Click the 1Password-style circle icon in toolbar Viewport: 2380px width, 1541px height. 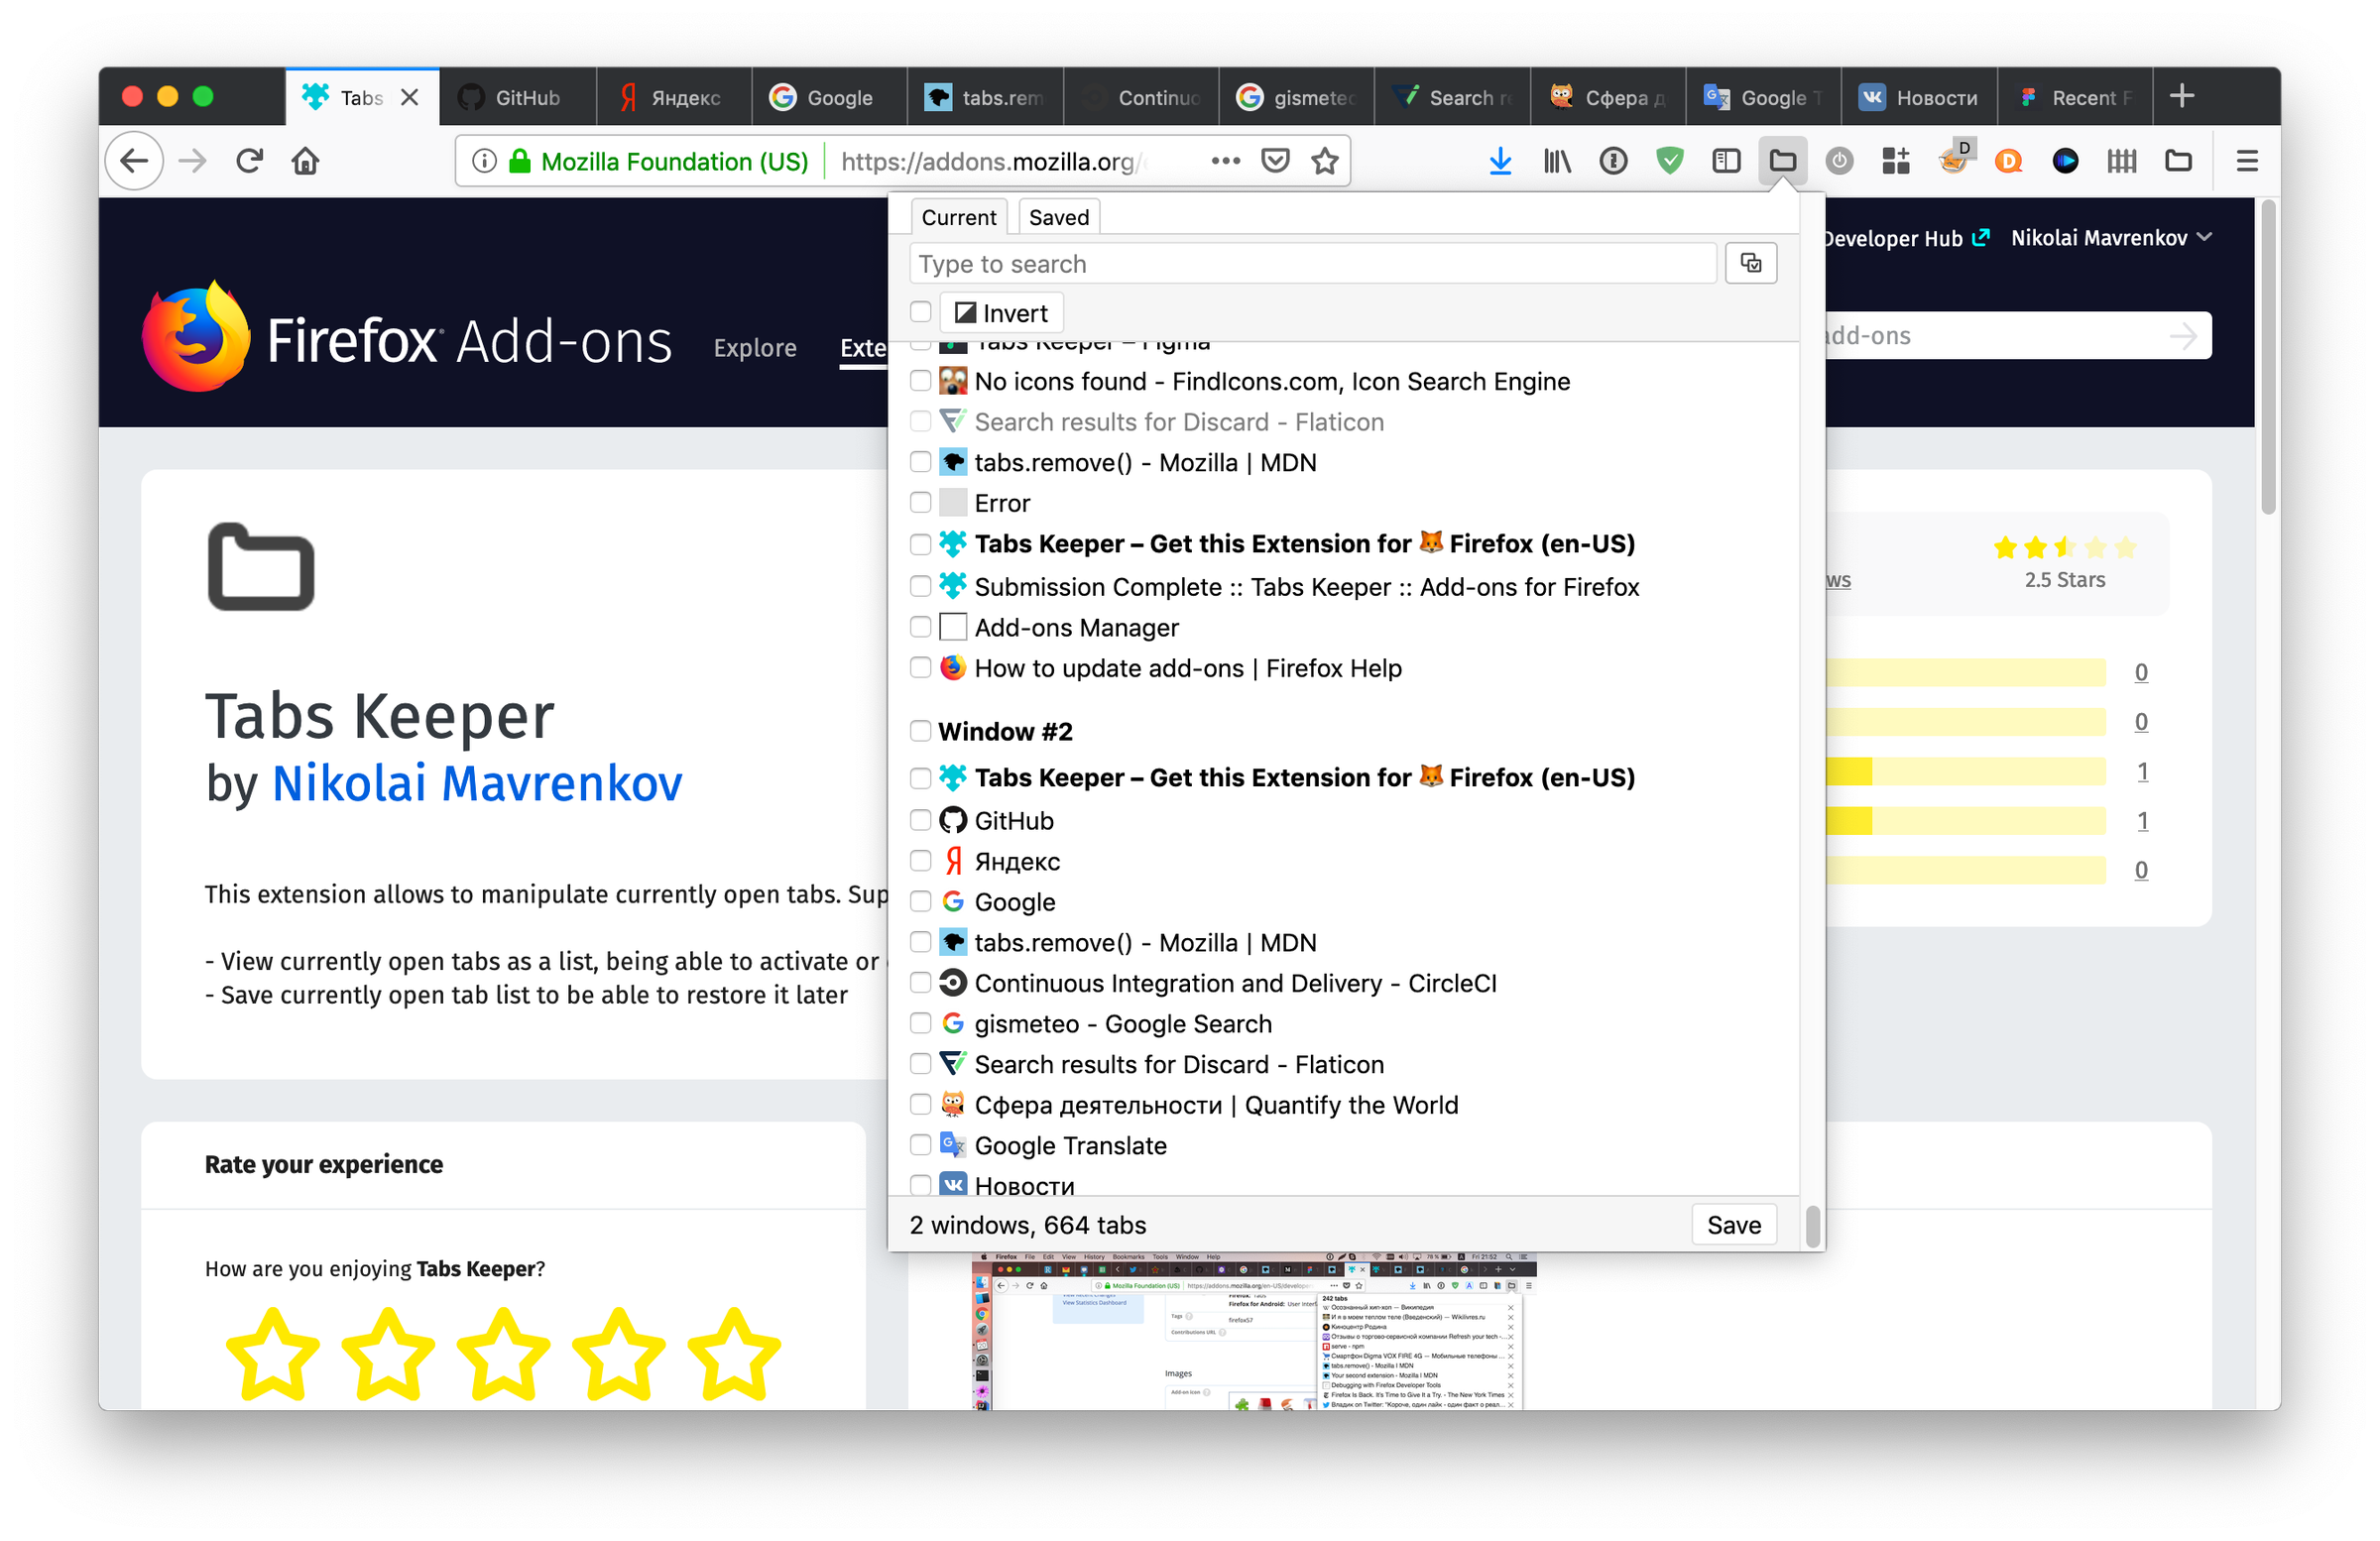pos(1612,160)
